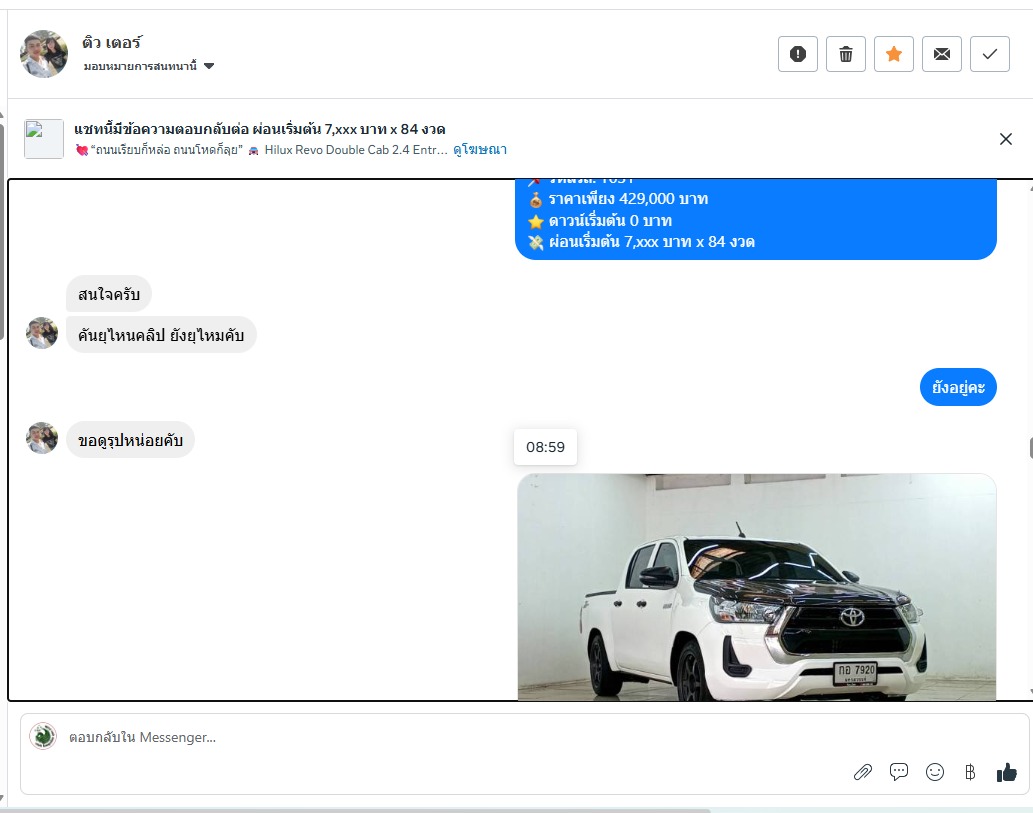Click the blue price details message bubble
The image size is (1033, 813).
coord(756,219)
